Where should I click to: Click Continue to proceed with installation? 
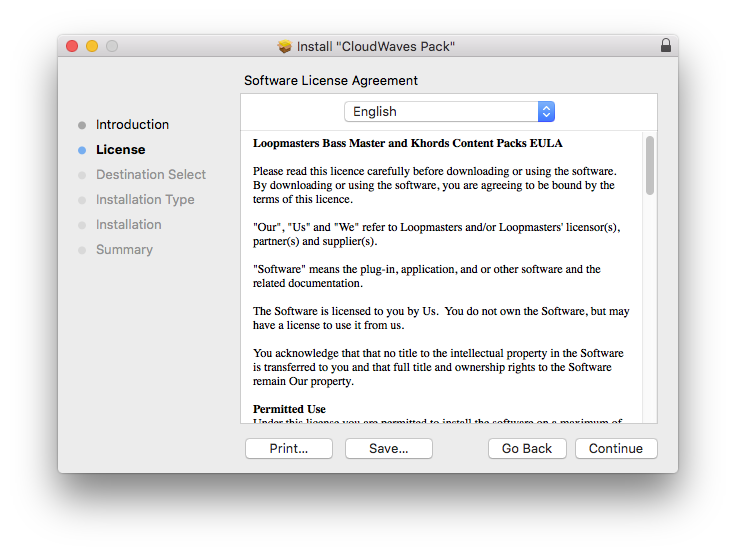[x=616, y=449]
